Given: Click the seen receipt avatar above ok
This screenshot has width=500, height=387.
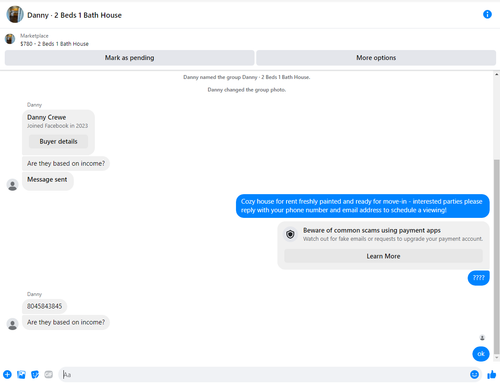Looking at the screenshot, I should [x=482, y=338].
